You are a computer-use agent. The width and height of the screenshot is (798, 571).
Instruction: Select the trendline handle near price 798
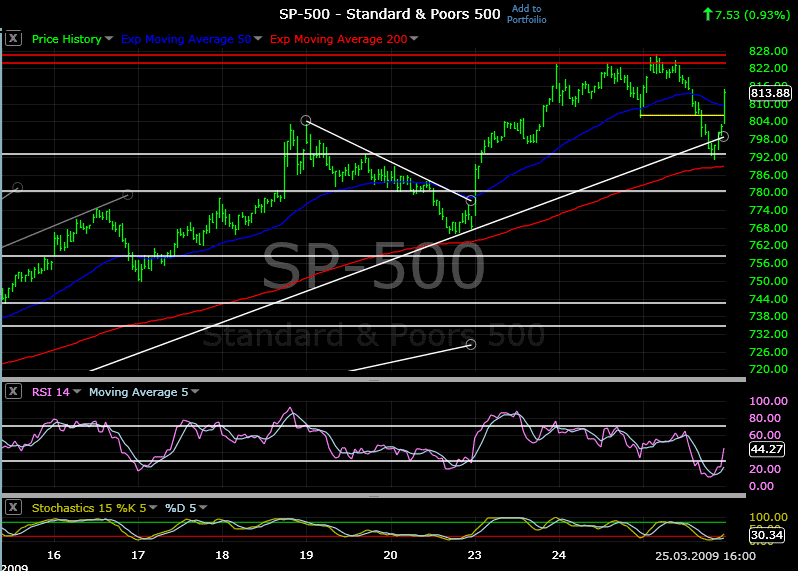pyautogui.click(x=724, y=136)
